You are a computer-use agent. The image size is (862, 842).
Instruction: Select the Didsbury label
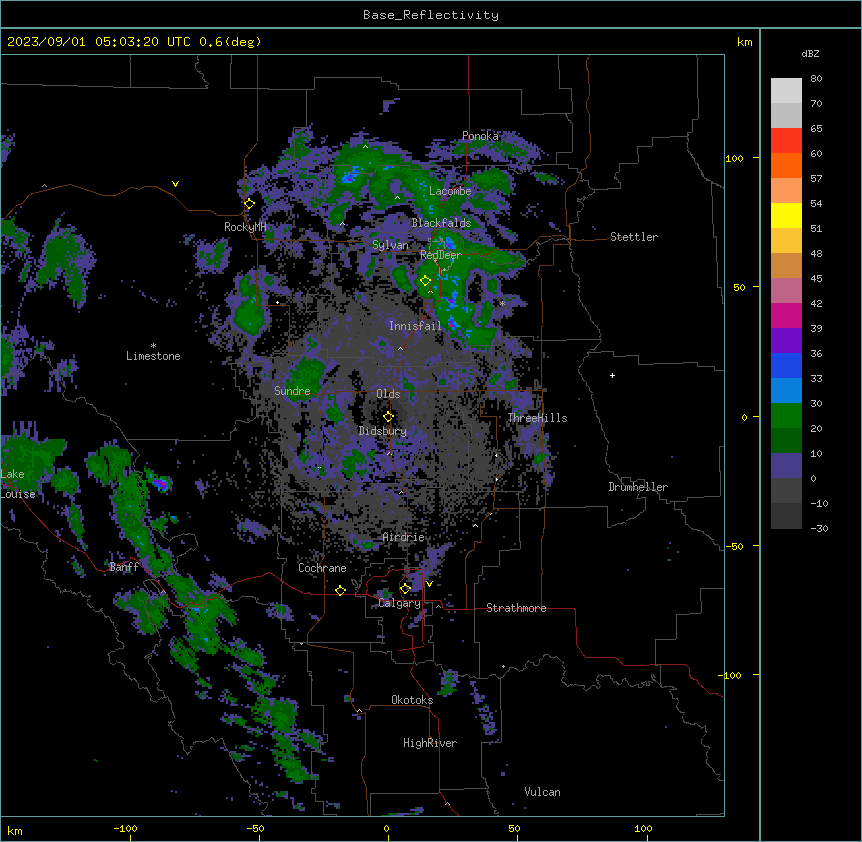[383, 431]
